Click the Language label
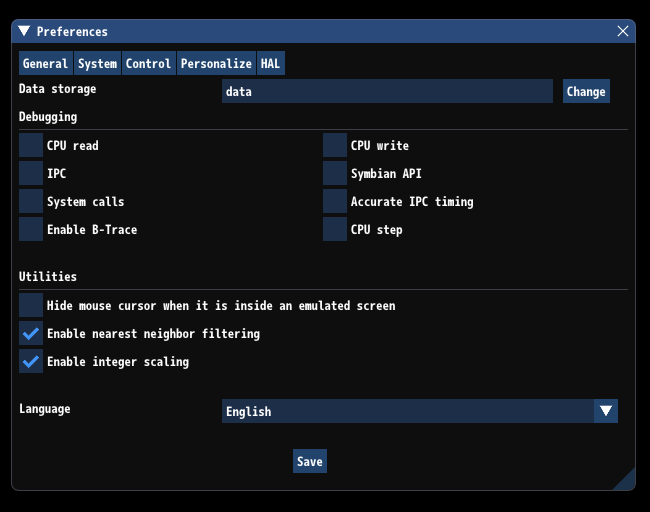 point(45,409)
